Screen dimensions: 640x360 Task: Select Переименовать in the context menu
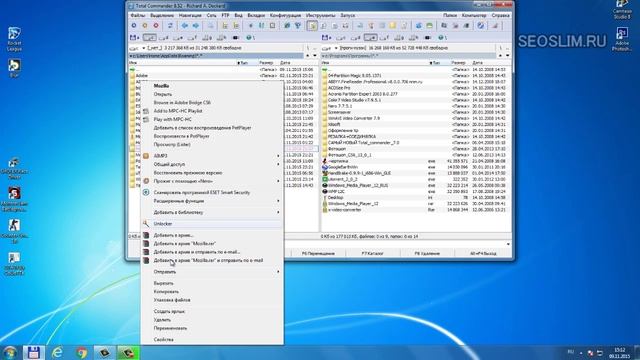(211, 328)
